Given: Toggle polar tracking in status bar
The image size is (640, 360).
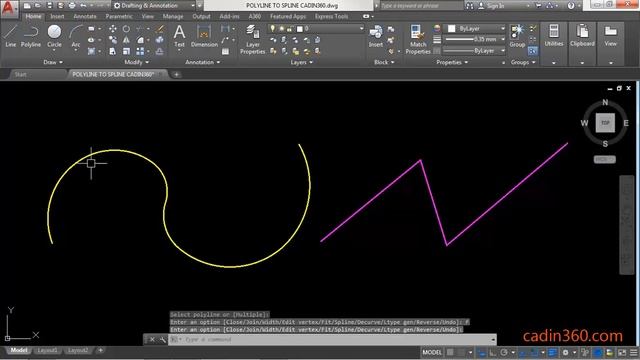Looking at the screenshot, I should [504, 352].
